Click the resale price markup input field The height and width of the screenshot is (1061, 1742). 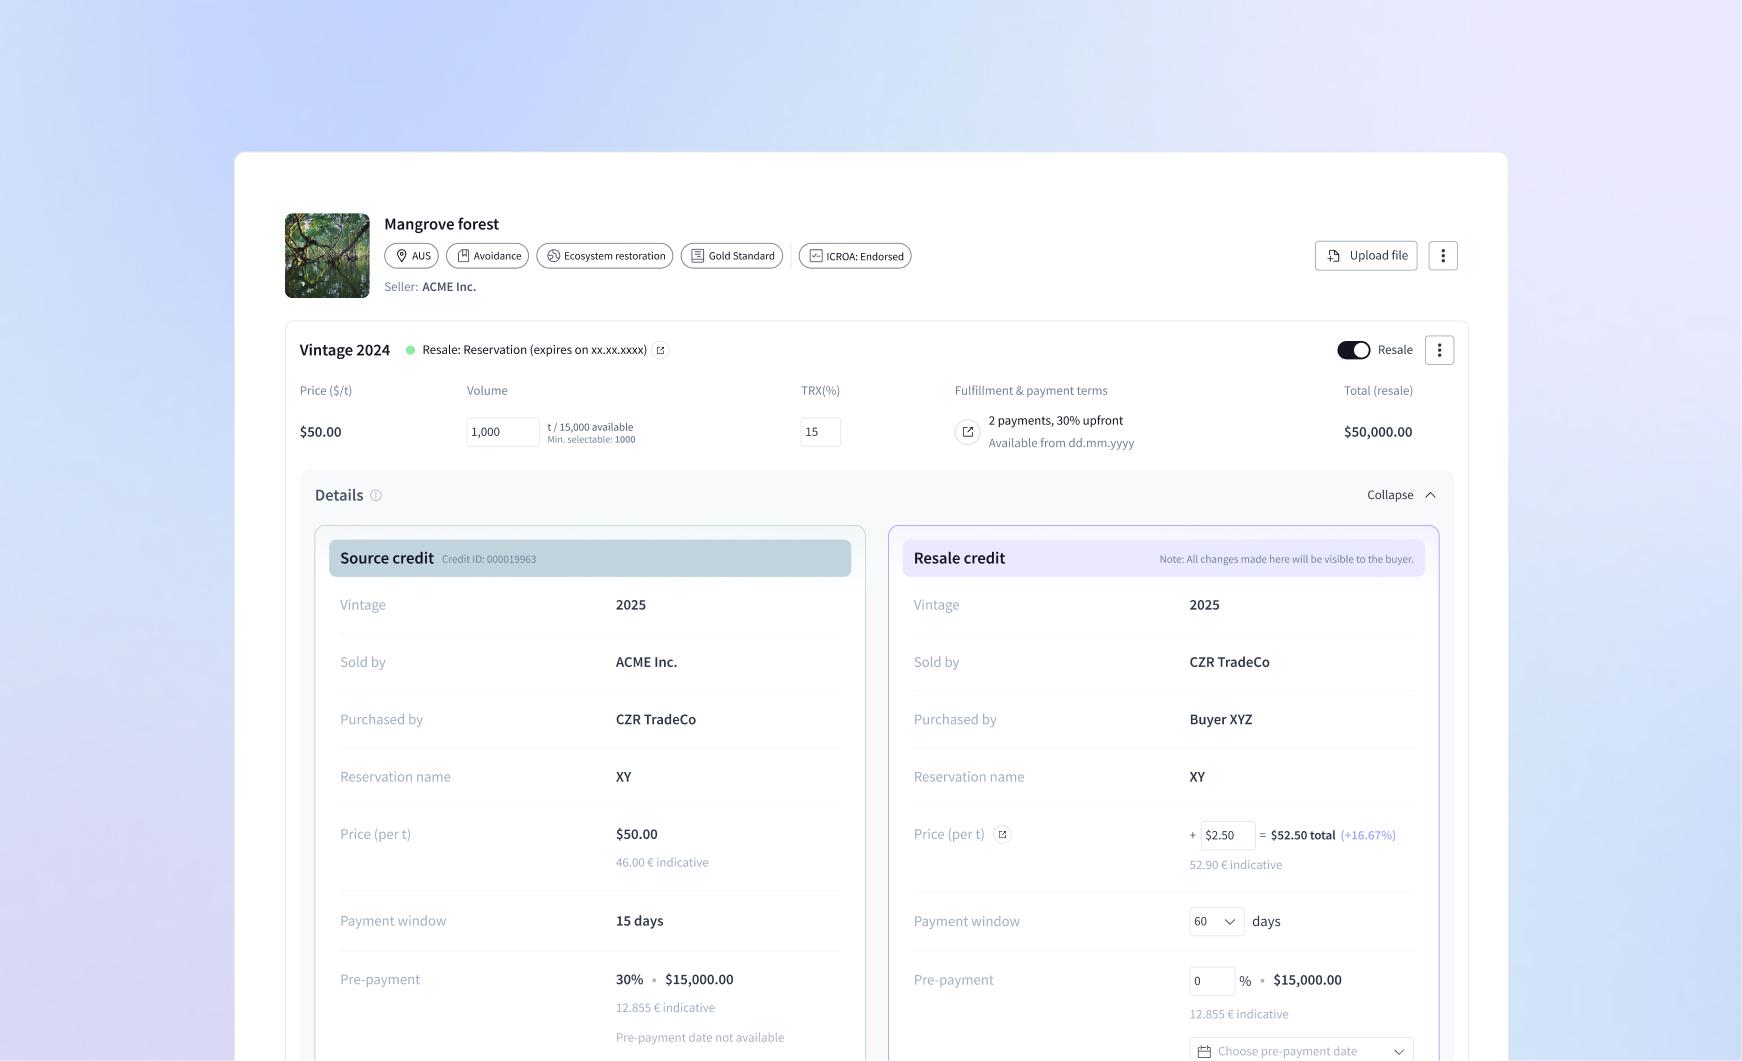[x=1227, y=835]
